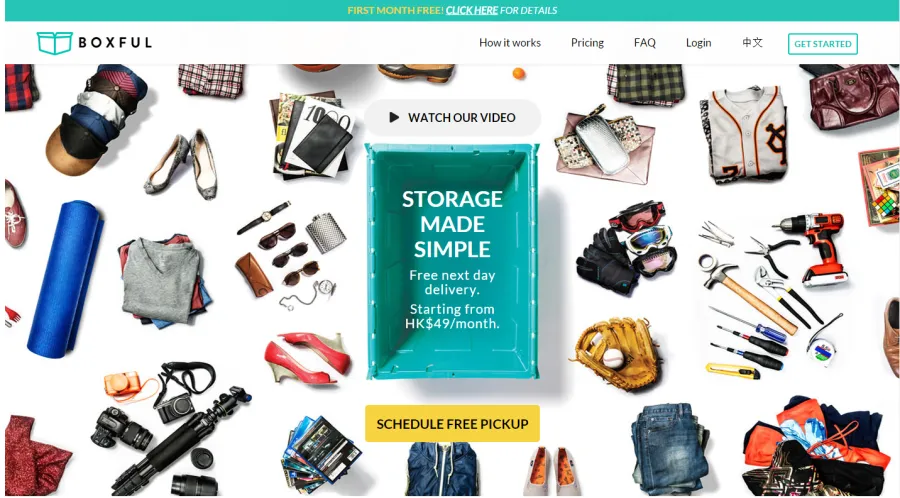
Task: Click the orange power drill image
Action: click(815, 248)
